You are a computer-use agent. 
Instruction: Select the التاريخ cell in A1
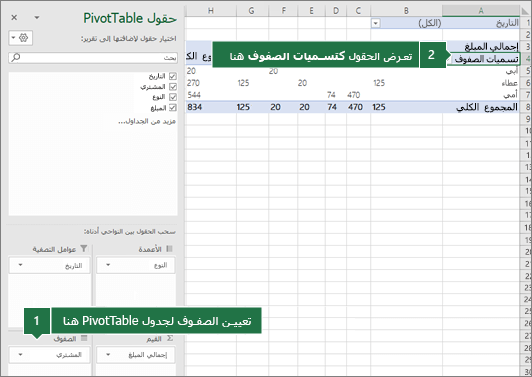point(481,23)
